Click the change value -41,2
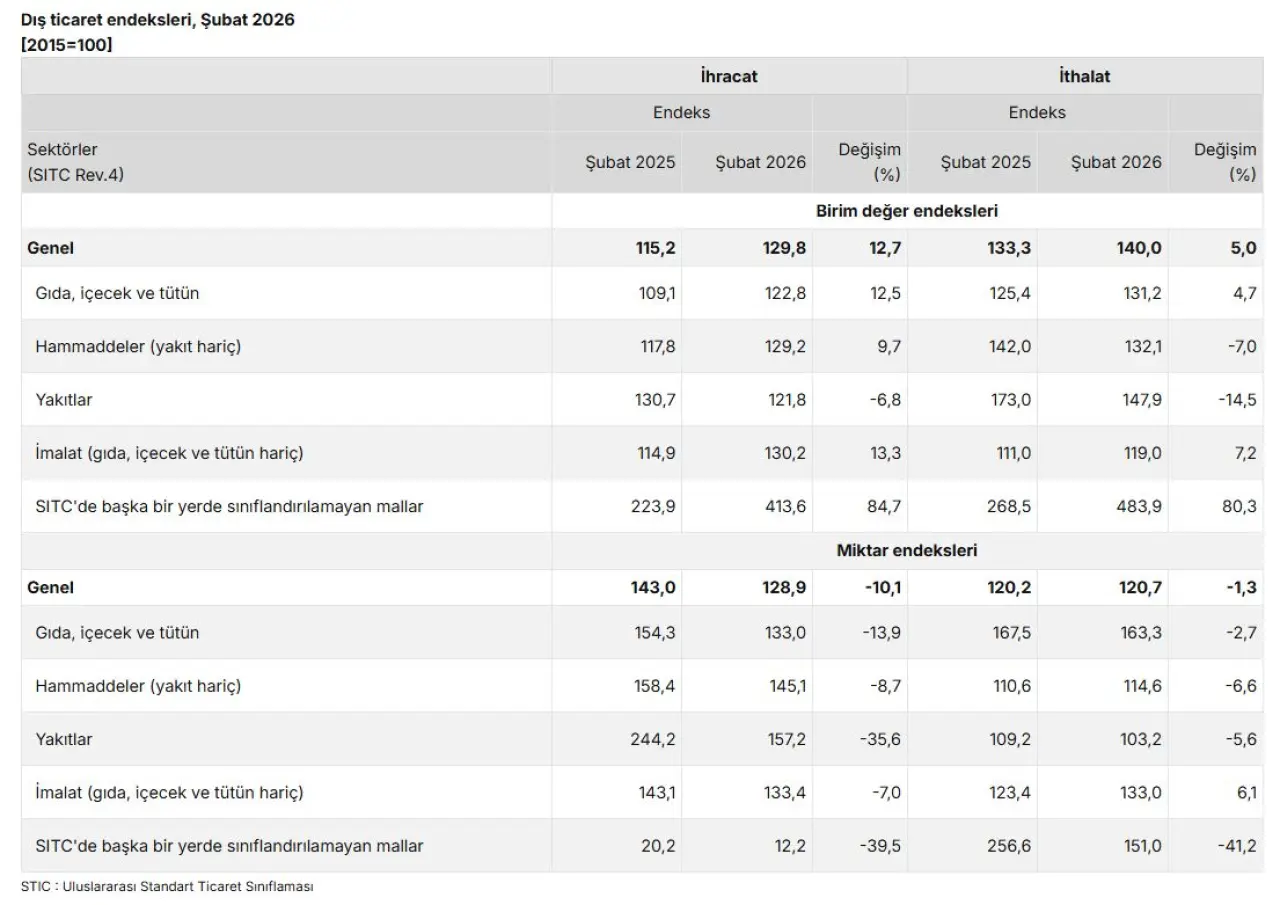The height and width of the screenshot is (905, 1280). pos(1235,846)
